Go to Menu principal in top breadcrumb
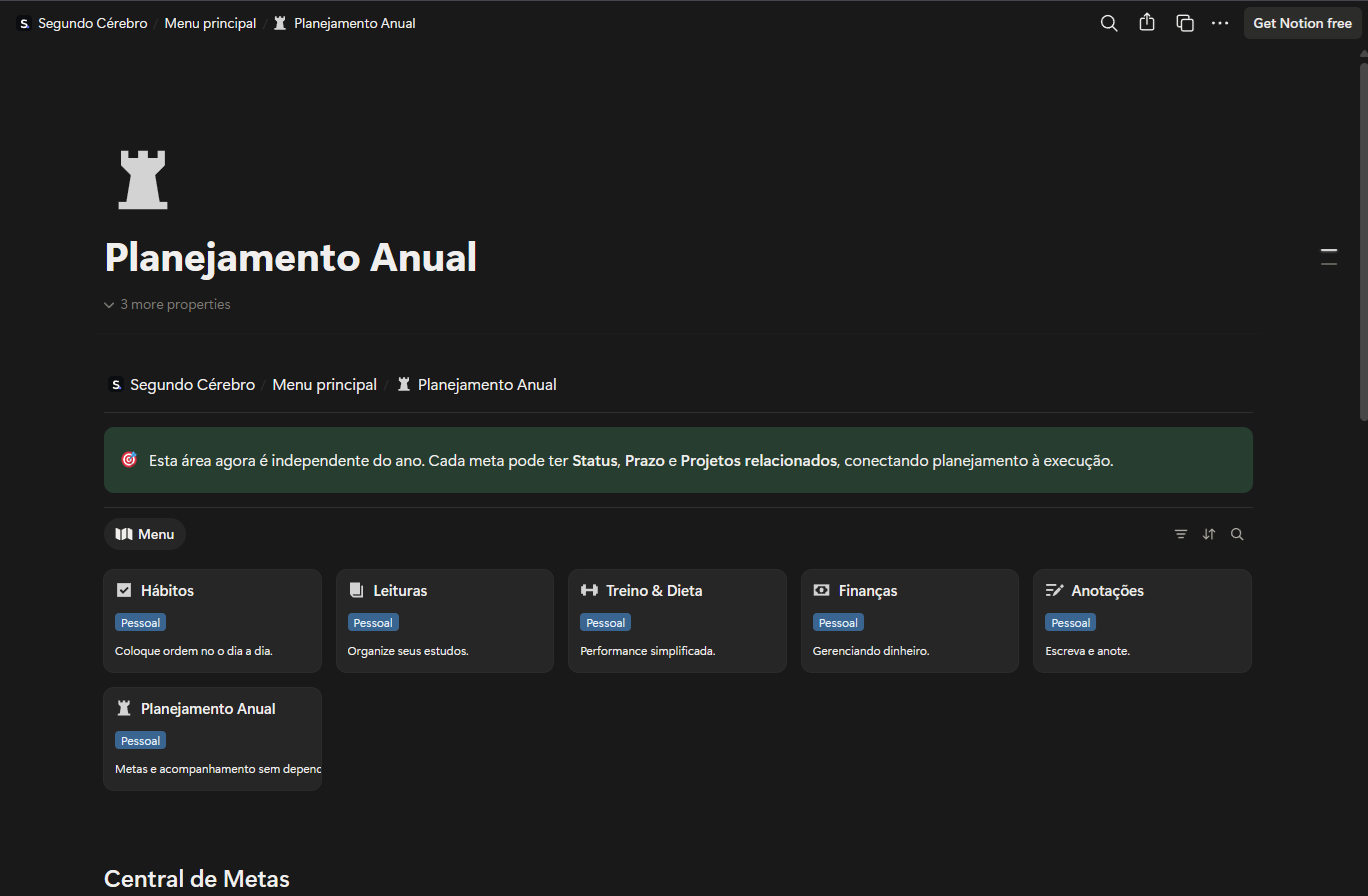 210,23
